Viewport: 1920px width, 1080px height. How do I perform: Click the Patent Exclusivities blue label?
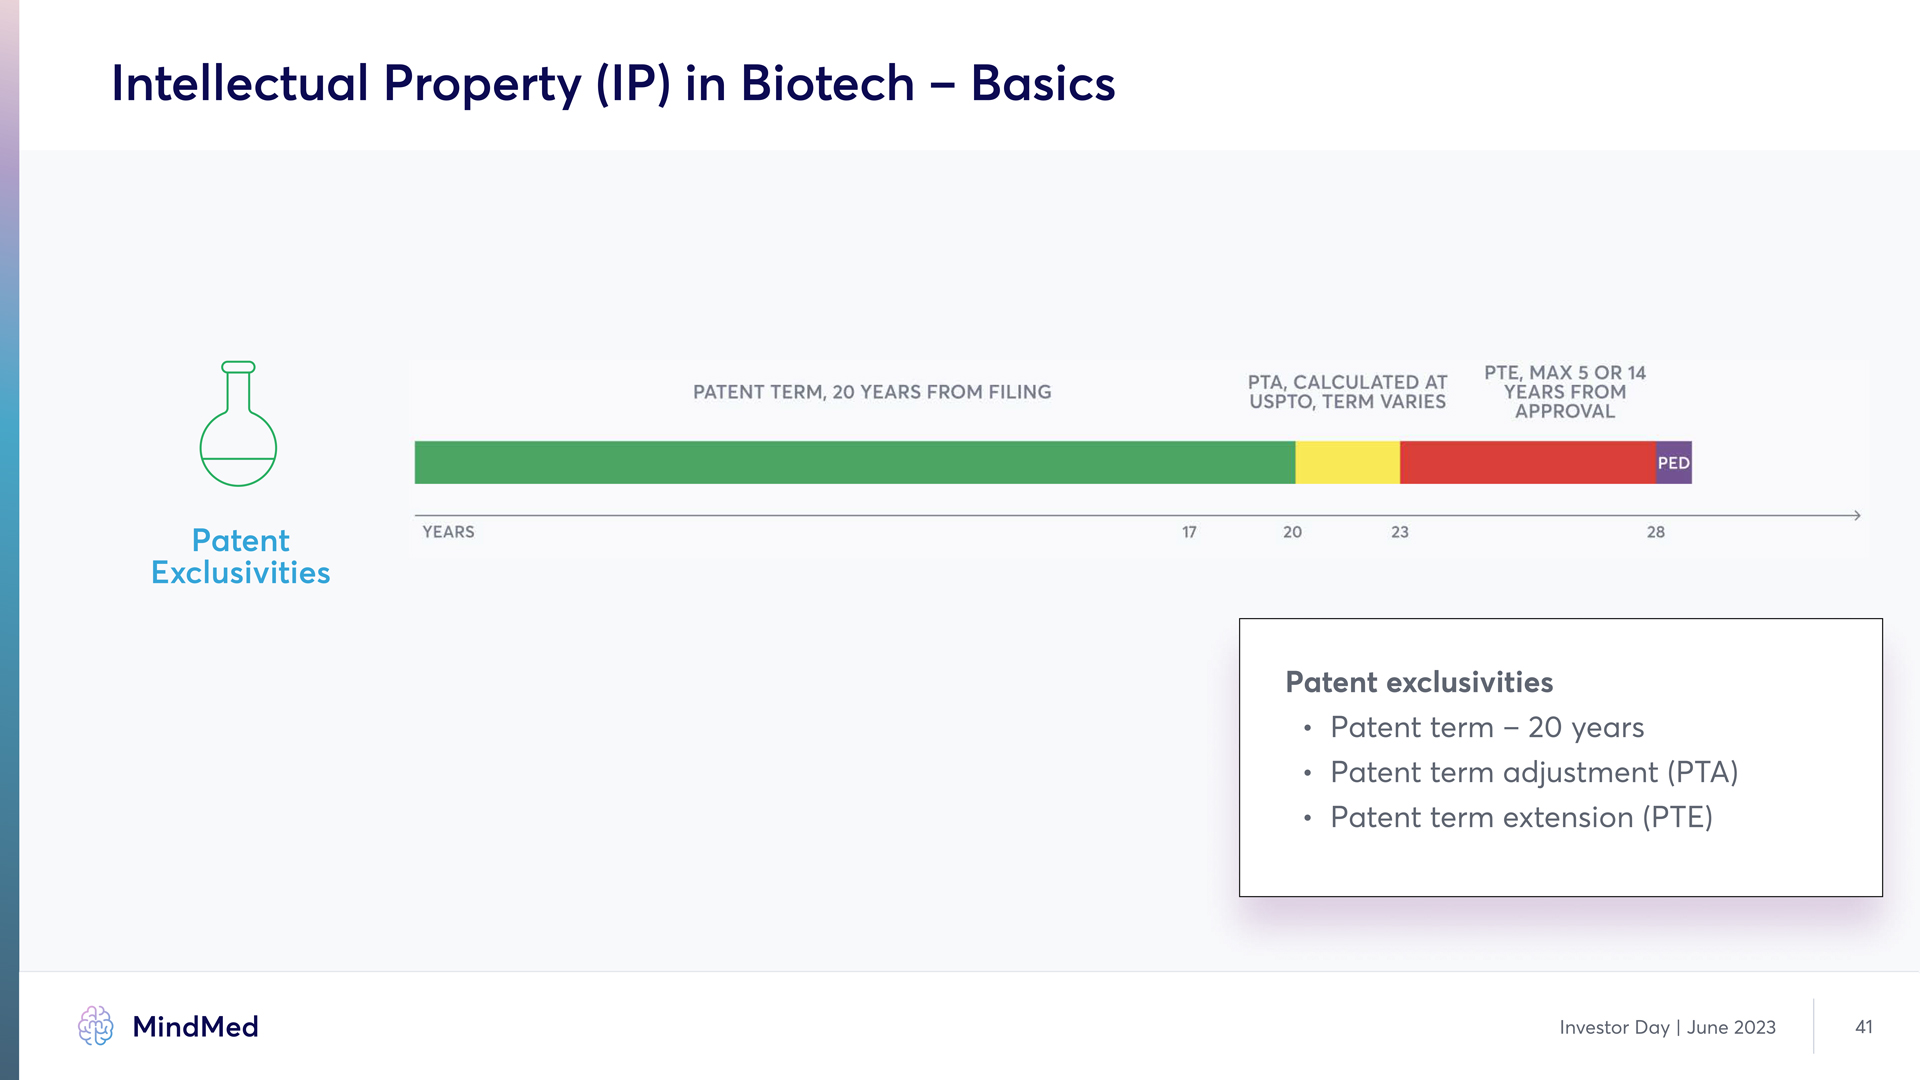(x=240, y=556)
